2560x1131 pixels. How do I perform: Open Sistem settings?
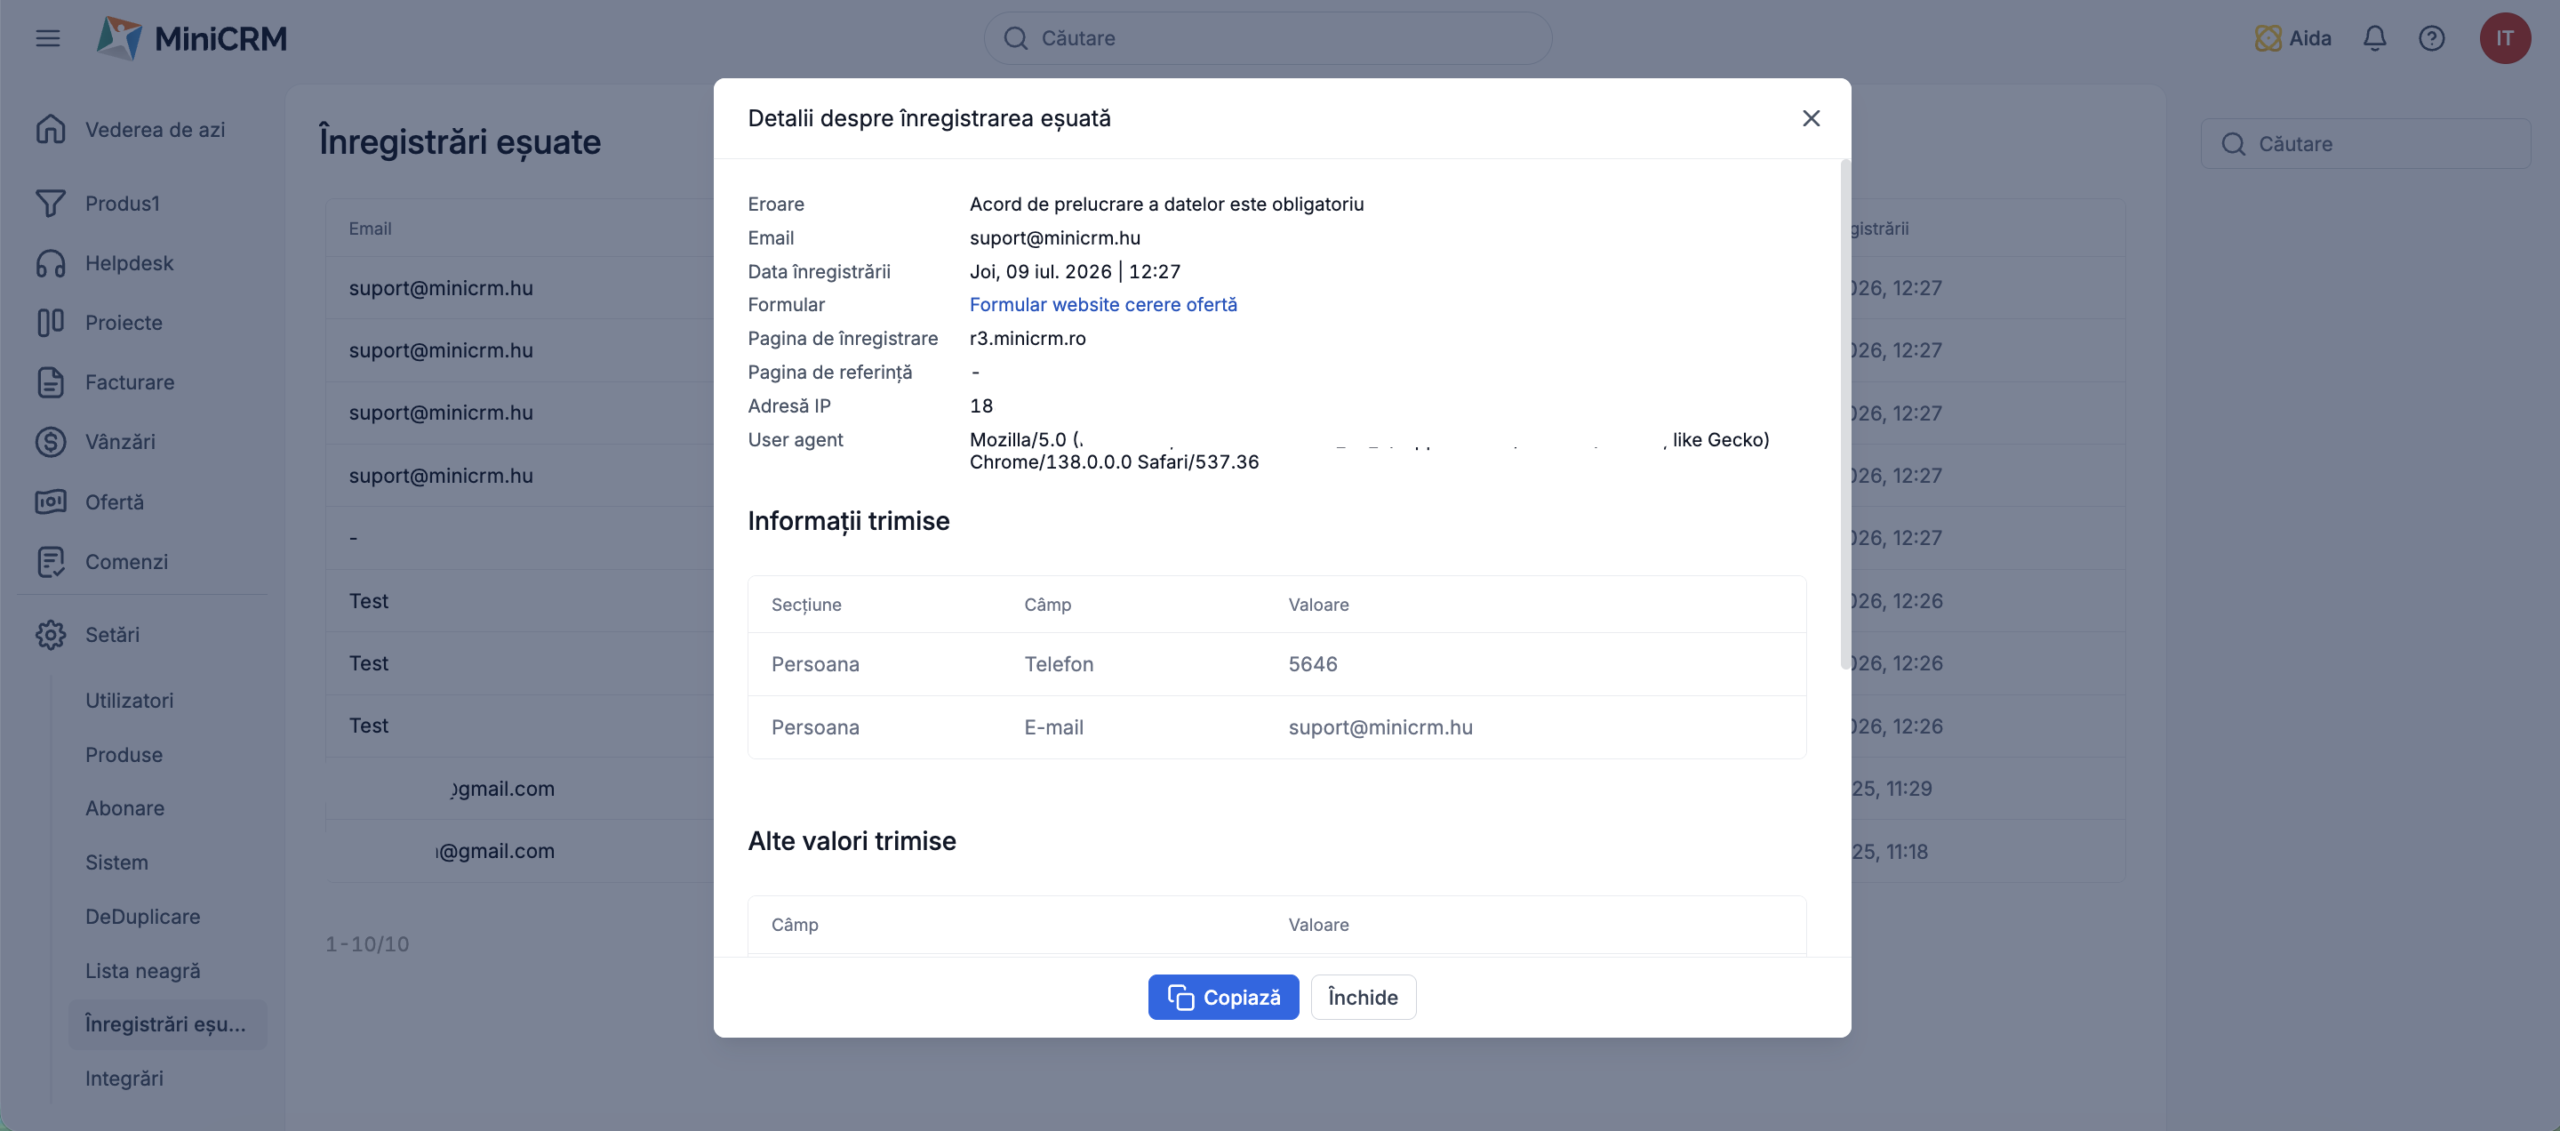pyautogui.click(x=116, y=861)
